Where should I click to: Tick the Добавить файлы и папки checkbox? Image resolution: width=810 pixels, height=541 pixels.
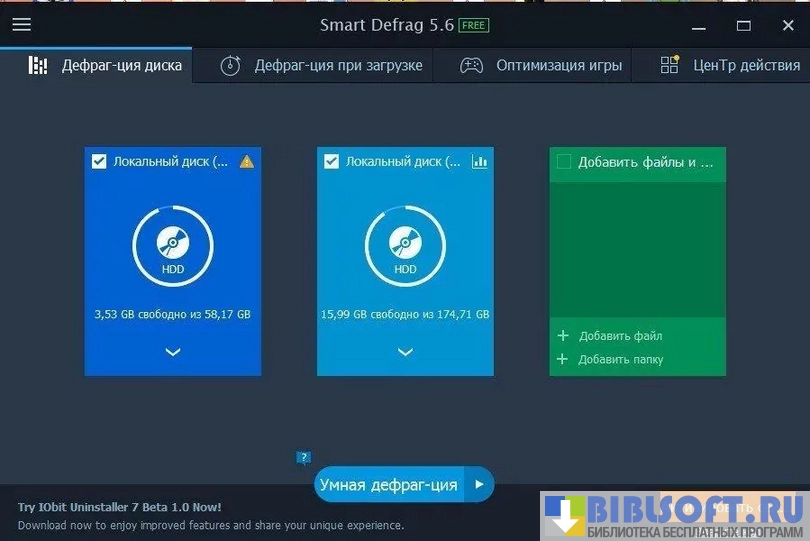[564, 162]
